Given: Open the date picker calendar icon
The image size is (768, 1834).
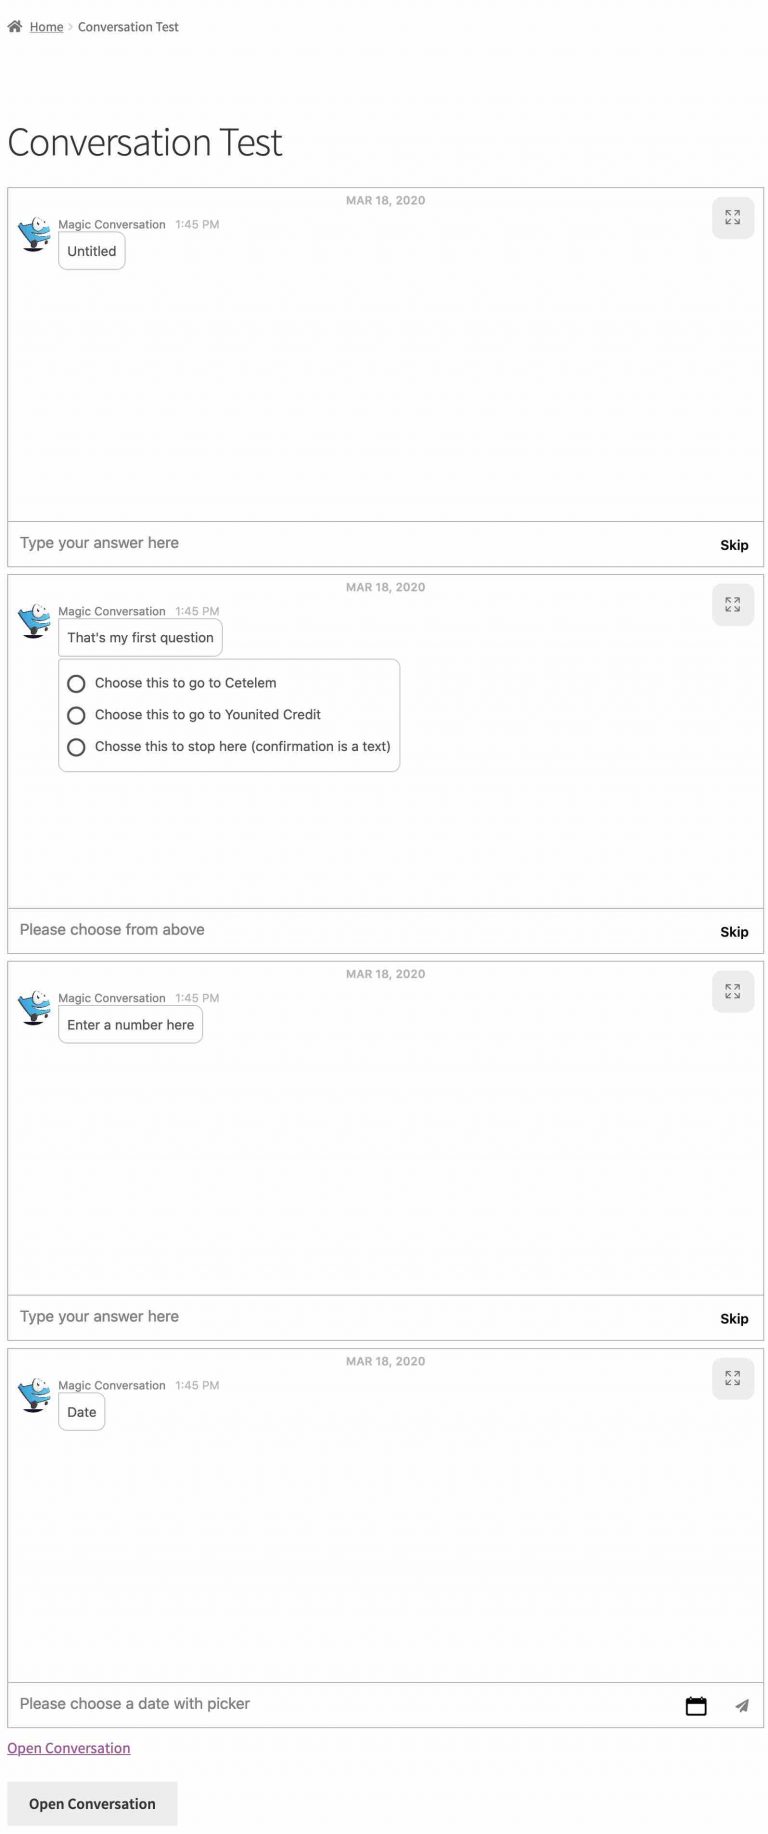Looking at the screenshot, I should 696,1704.
